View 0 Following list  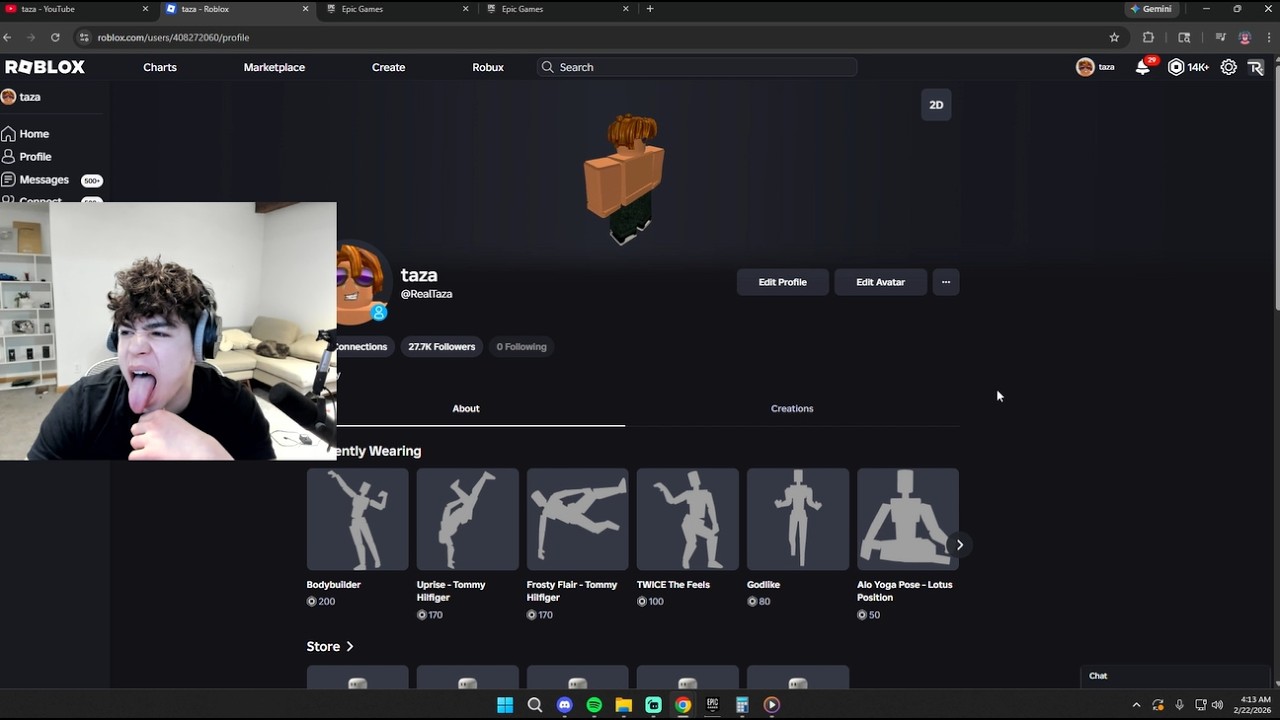click(521, 347)
